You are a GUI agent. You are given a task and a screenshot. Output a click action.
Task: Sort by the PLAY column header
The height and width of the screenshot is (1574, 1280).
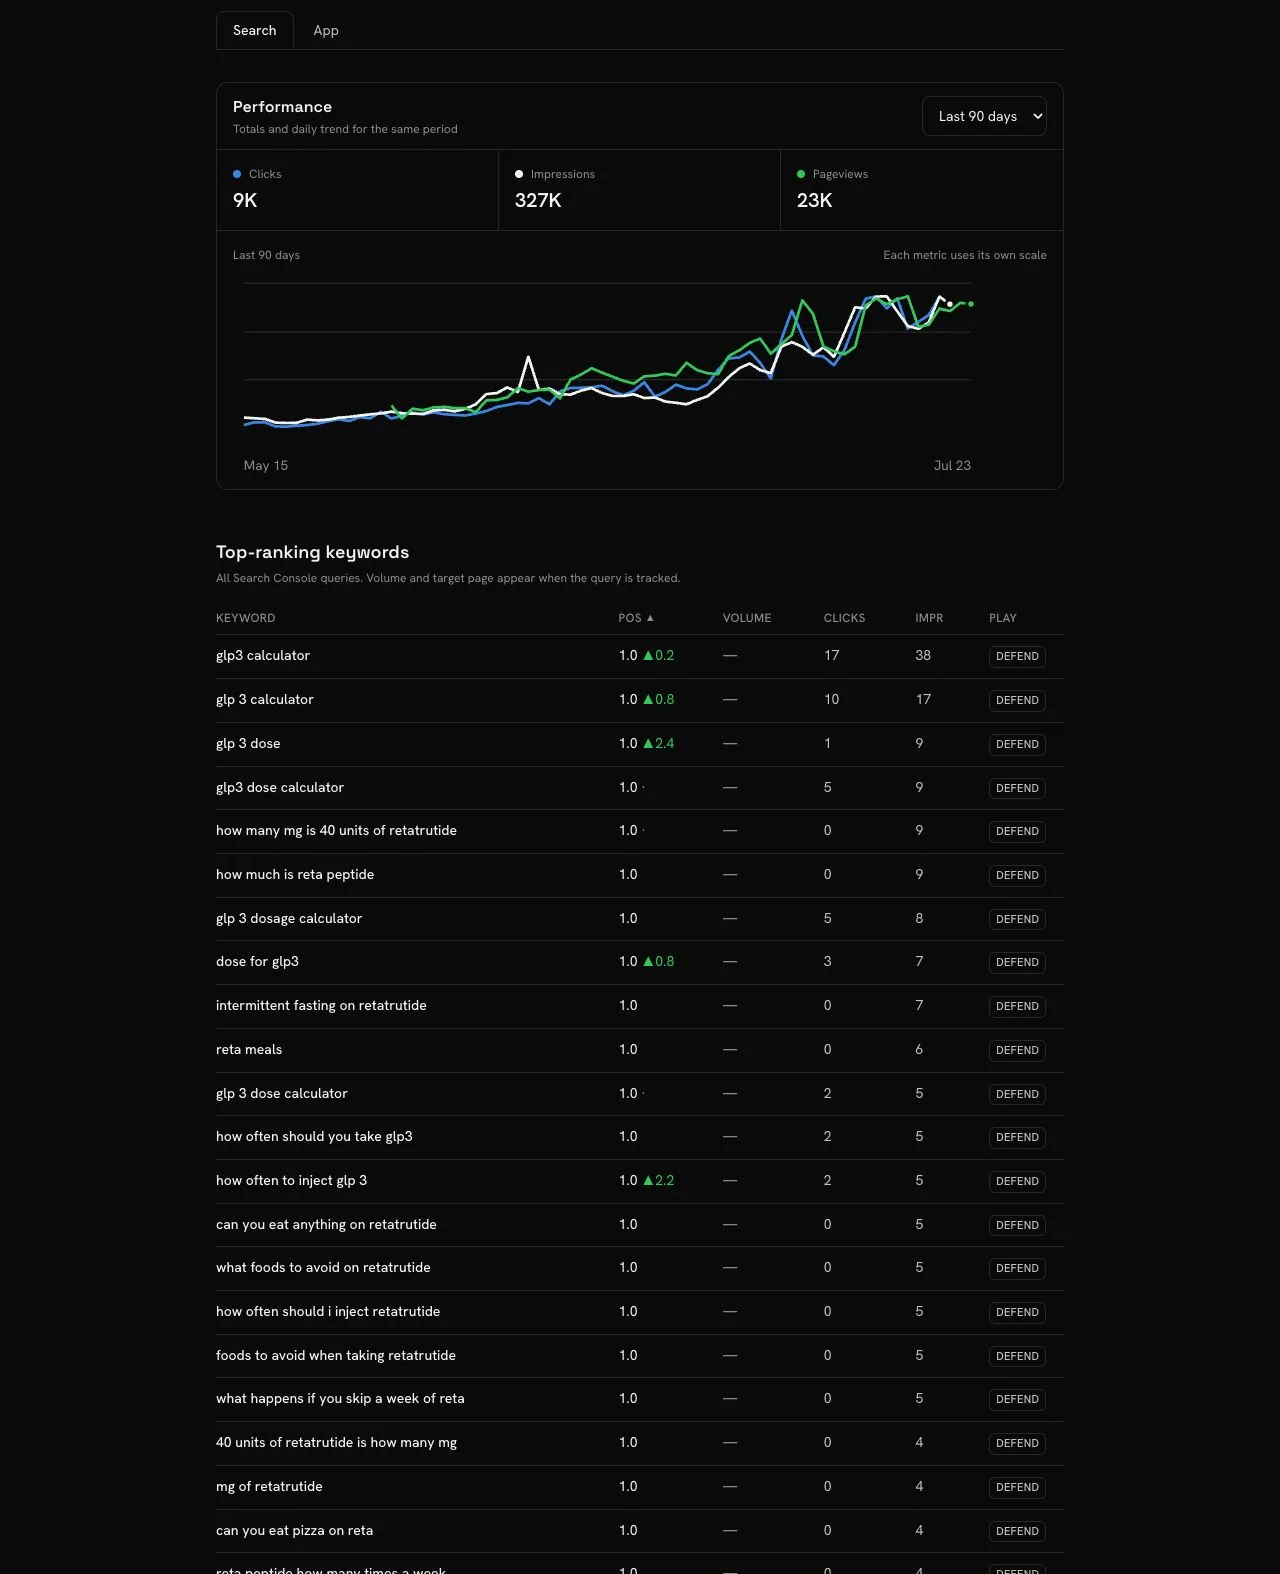(1003, 618)
